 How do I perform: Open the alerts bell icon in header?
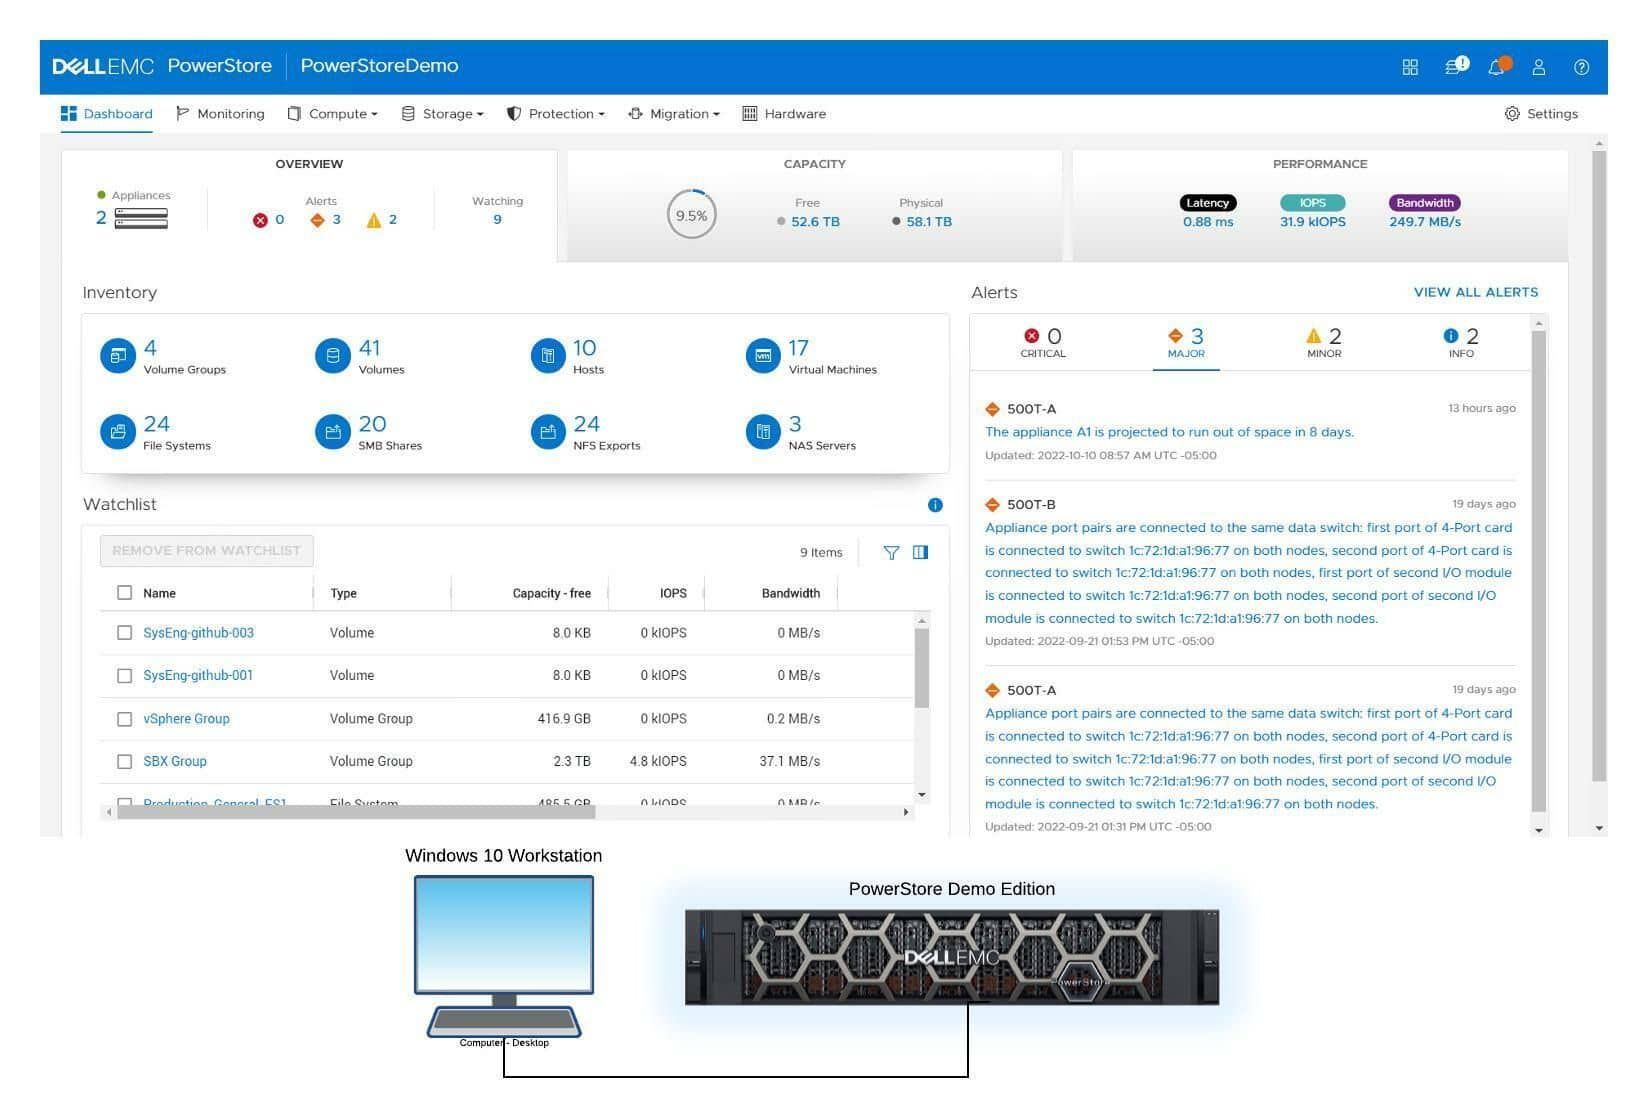pos(1498,66)
